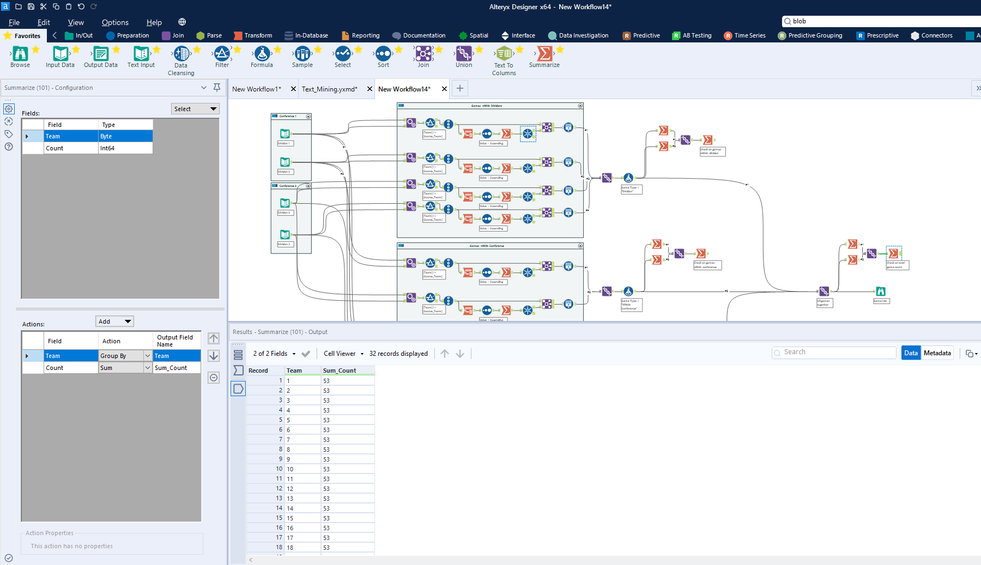Open the Help menu
The image size is (981, 565).
pos(154,22)
